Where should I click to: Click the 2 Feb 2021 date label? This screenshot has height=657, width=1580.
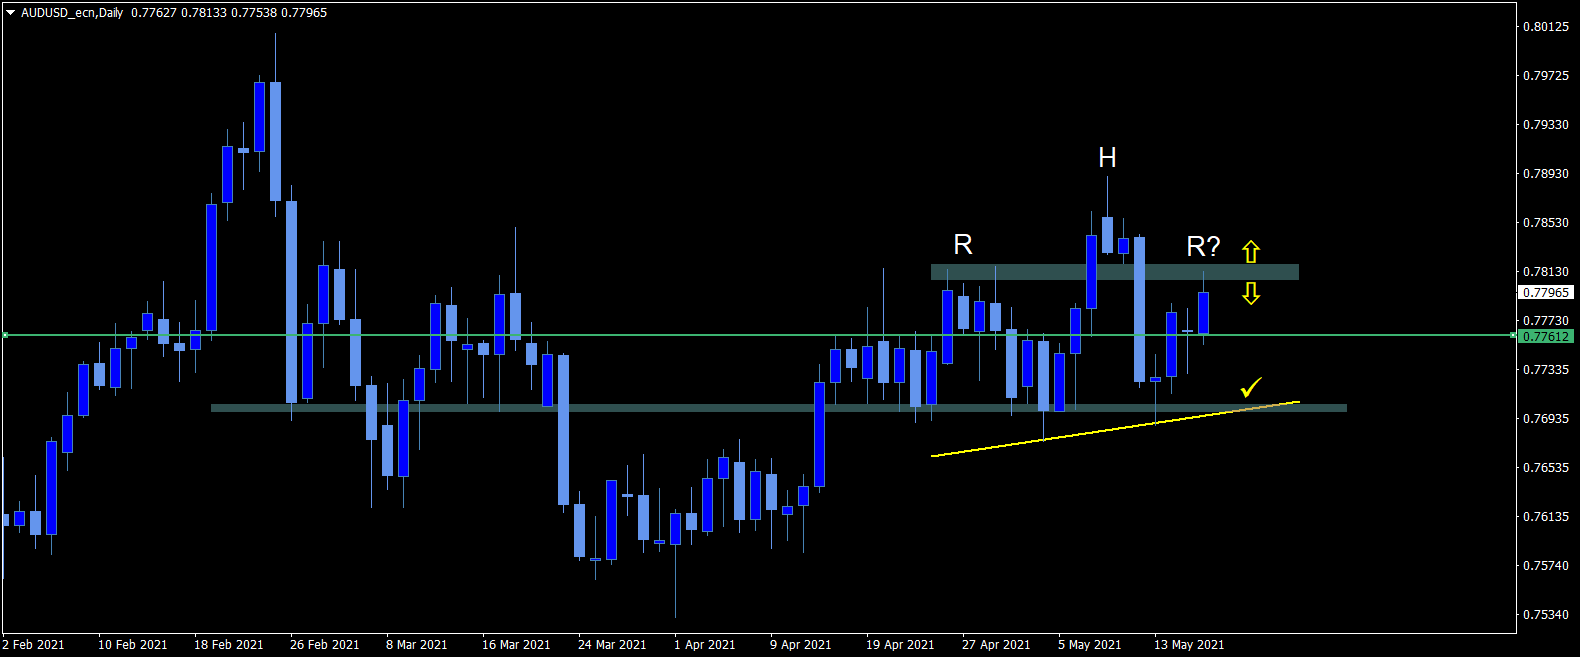[34, 645]
